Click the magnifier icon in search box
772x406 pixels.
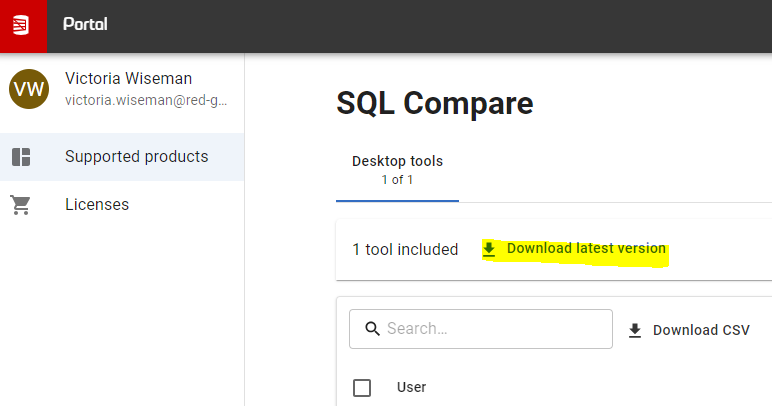373,329
